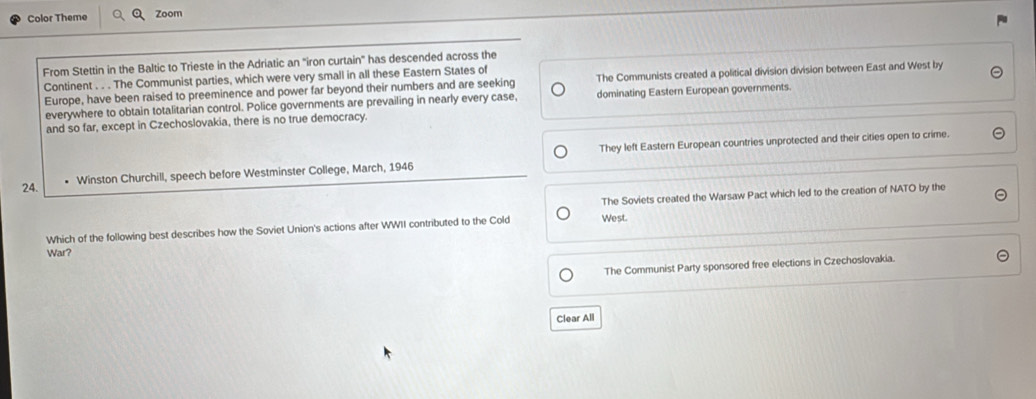Click the question prompt about Soviet actions
Screen dimensions: 1036x399
pos(278,236)
